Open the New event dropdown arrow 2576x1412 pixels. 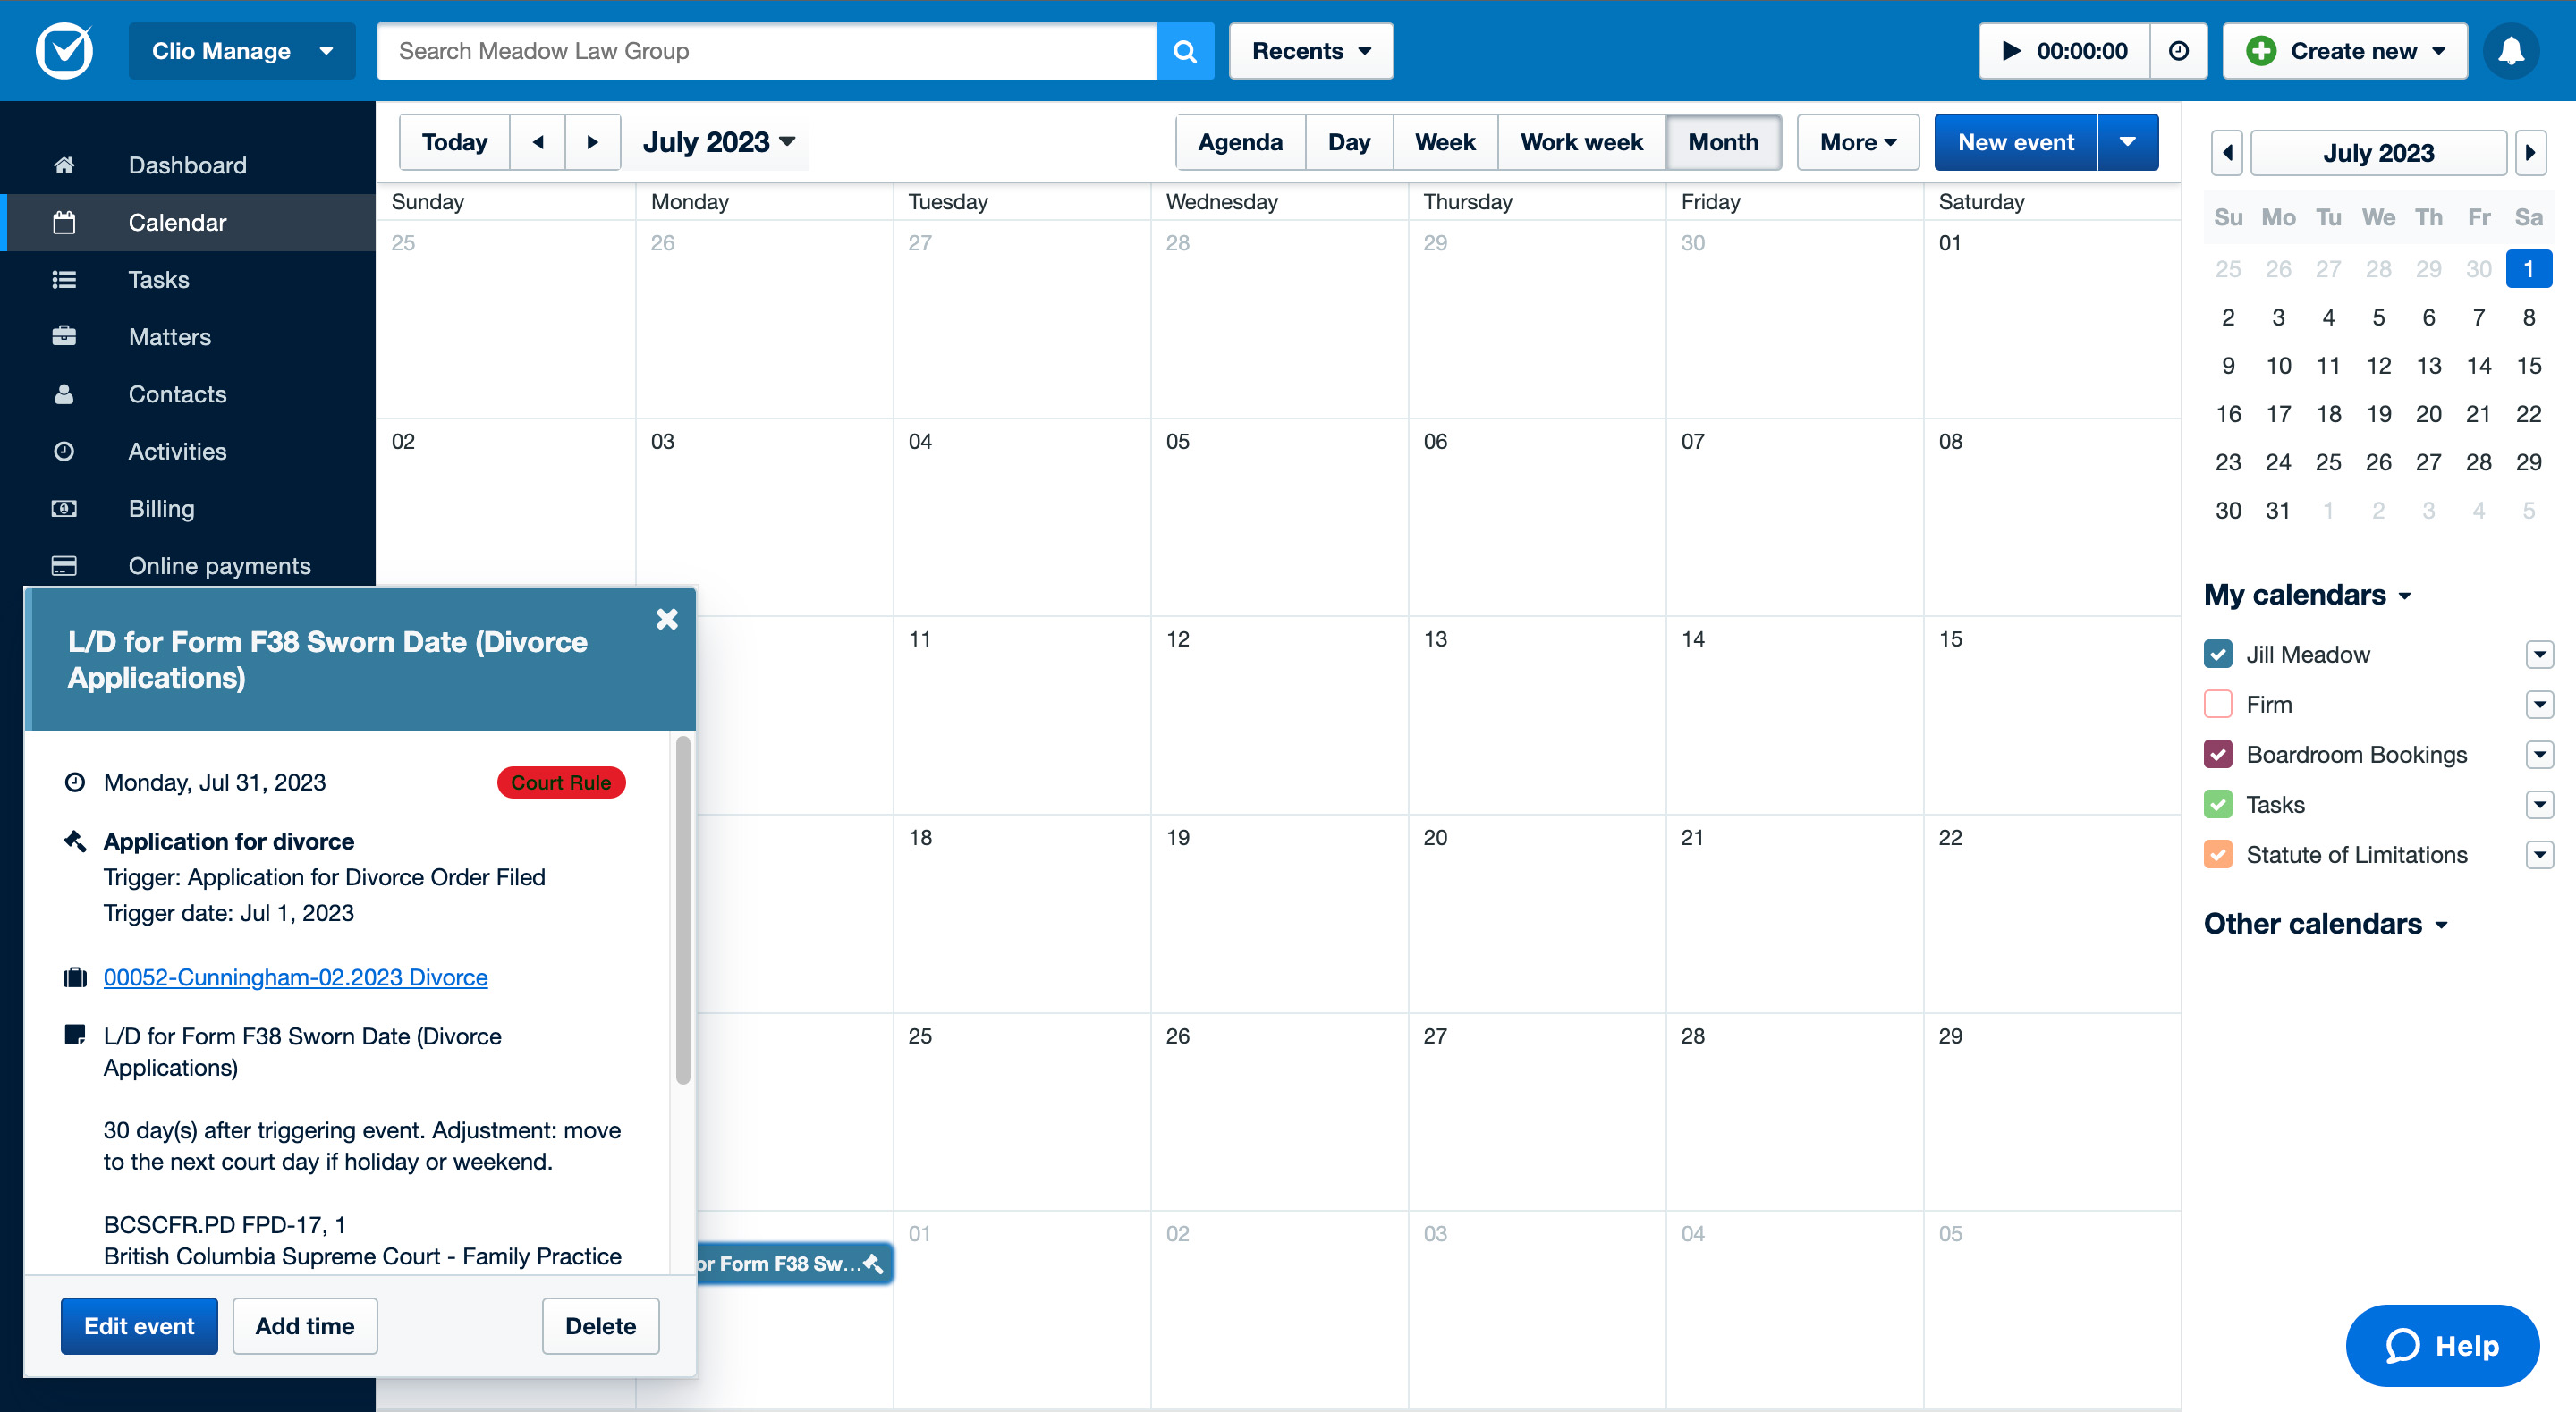click(x=2127, y=142)
